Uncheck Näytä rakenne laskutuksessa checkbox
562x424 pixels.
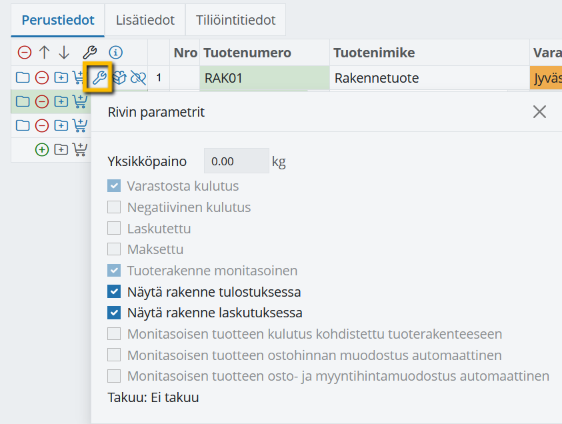tap(114, 313)
